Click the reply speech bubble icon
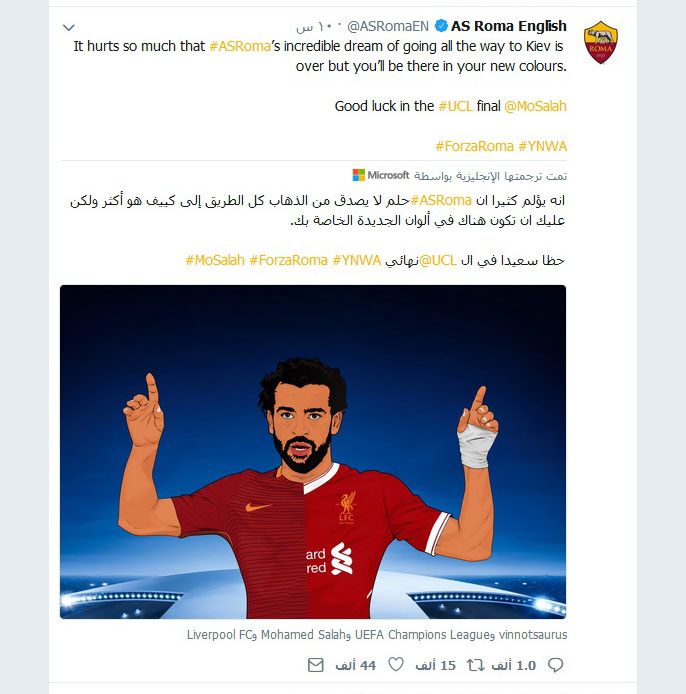The width and height of the screenshot is (686, 694). click(555, 665)
